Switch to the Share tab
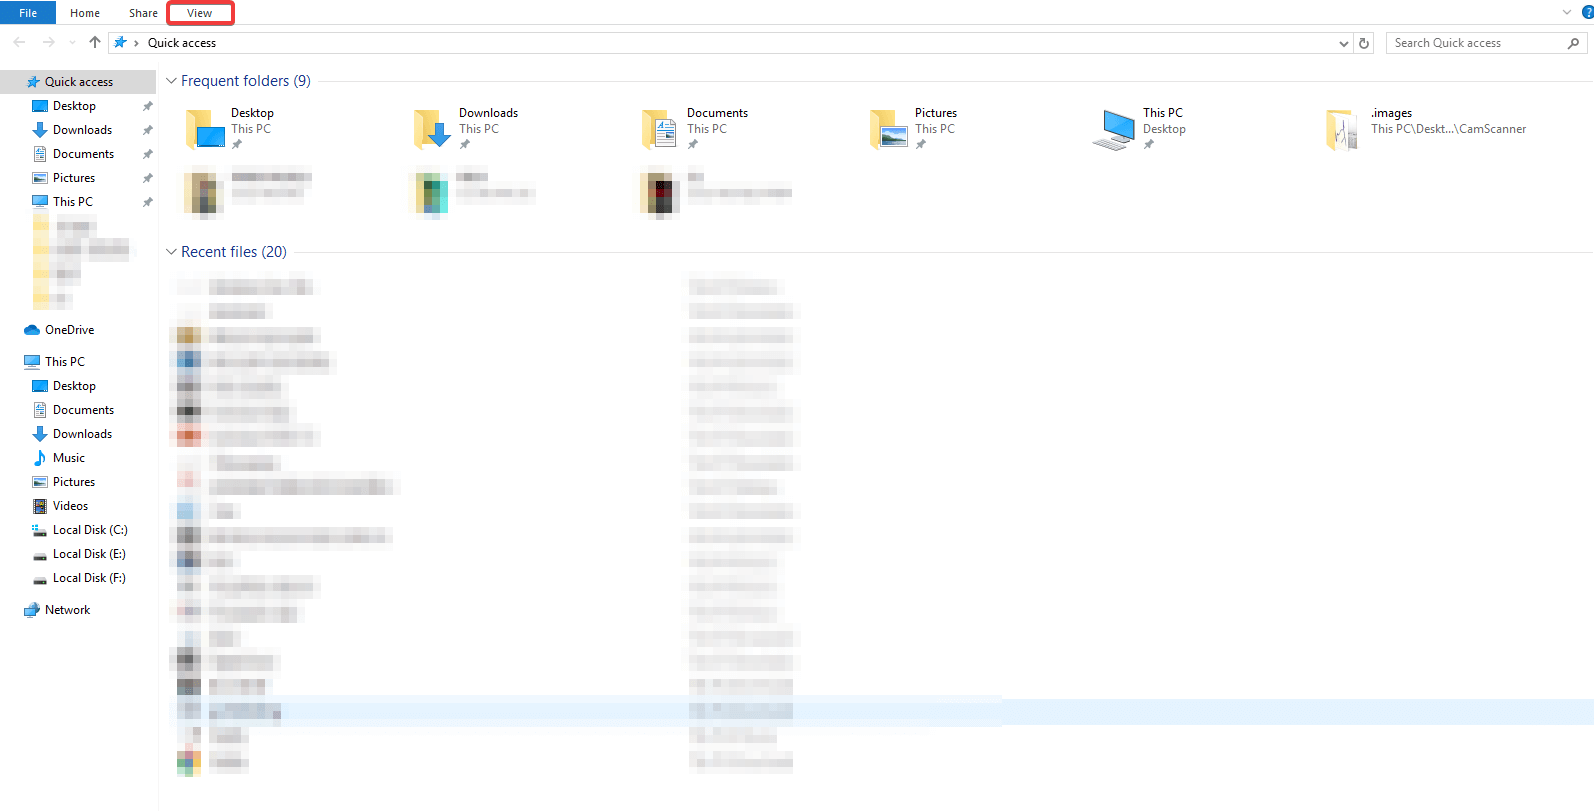The height and width of the screenshot is (811, 1594). pyautogui.click(x=143, y=13)
